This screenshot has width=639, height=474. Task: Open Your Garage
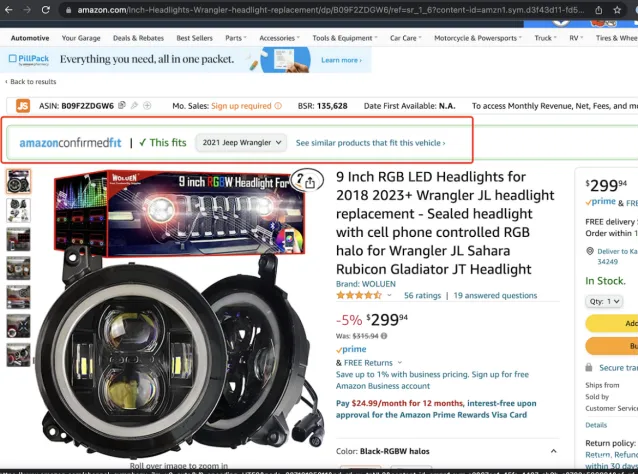(x=81, y=38)
